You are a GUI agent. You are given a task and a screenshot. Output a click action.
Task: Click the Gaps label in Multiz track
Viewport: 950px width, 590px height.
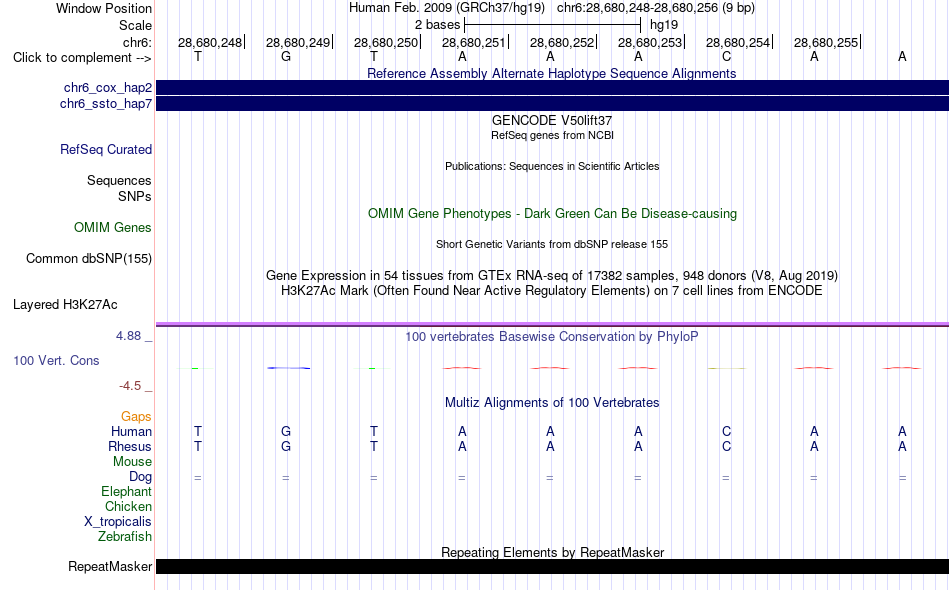point(136,416)
